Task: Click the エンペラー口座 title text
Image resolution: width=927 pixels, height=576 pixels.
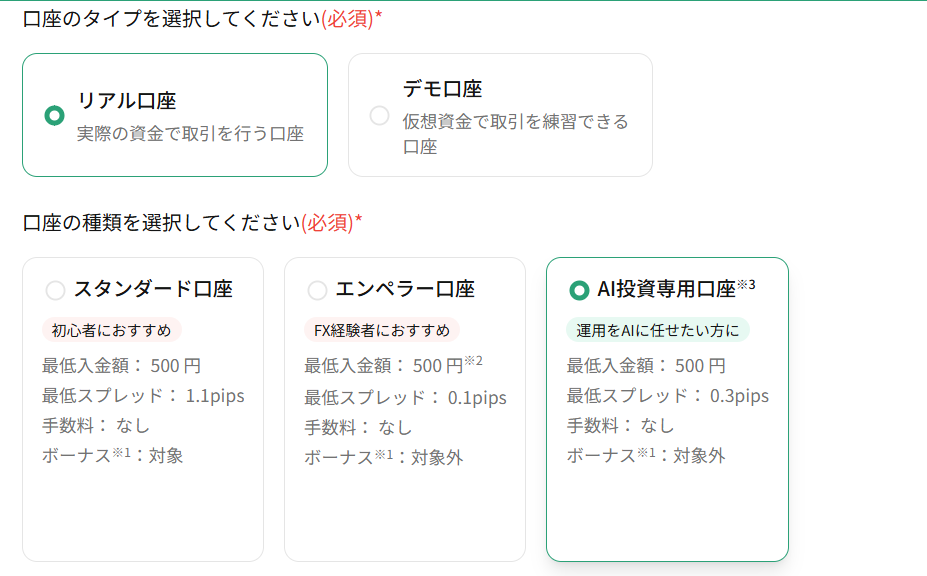Action: tap(405, 290)
